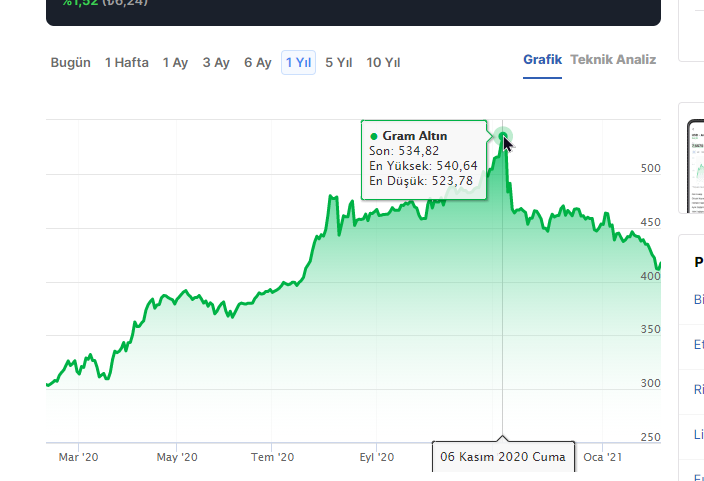Show the 1 Ay period
The width and height of the screenshot is (704, 481).
coord(175,63)
